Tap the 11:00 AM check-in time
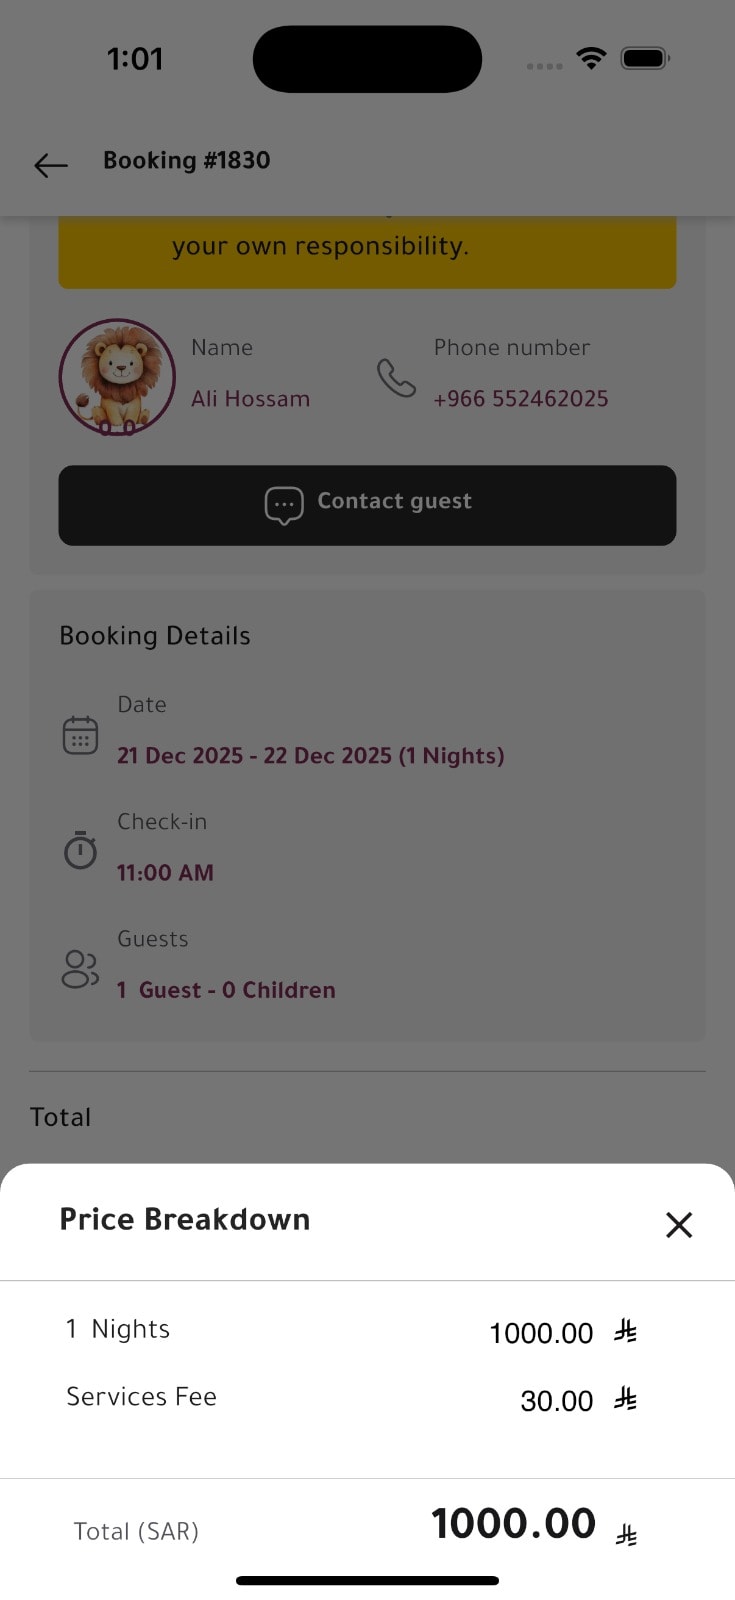The height and width of the screenshot is (1600, 735). point(165,872)
